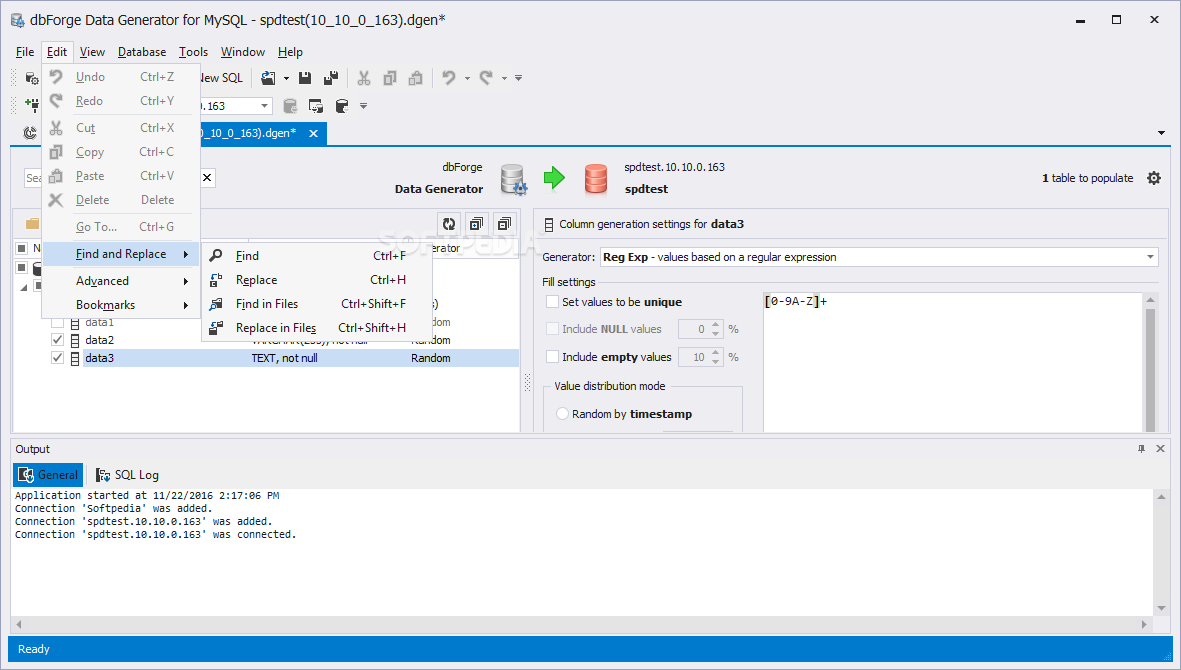Viewport: 1181px width, 670px height.
Task: Expand the Advanced submenu
Action: pyautogui.click(x=121, y=281)
